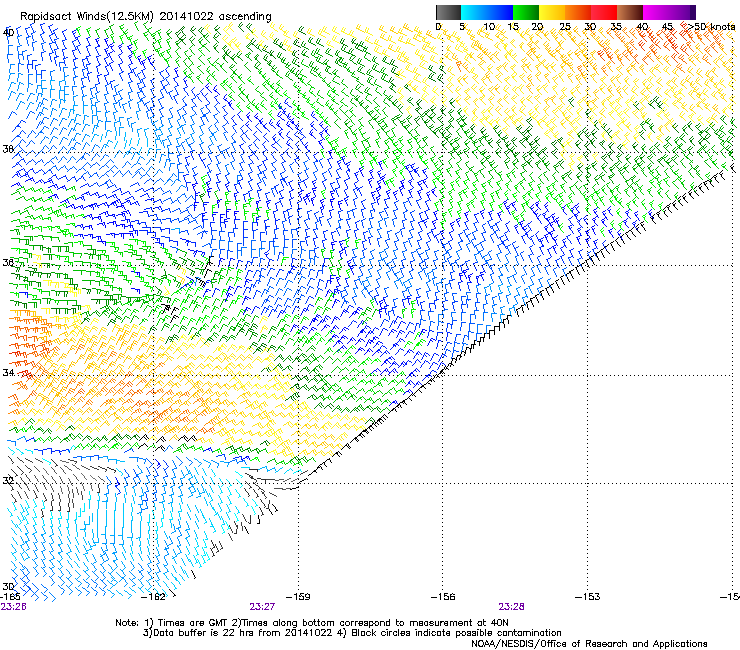Click the green 15-20 knots legend swatch
The image size is (740, 650).
526,12
